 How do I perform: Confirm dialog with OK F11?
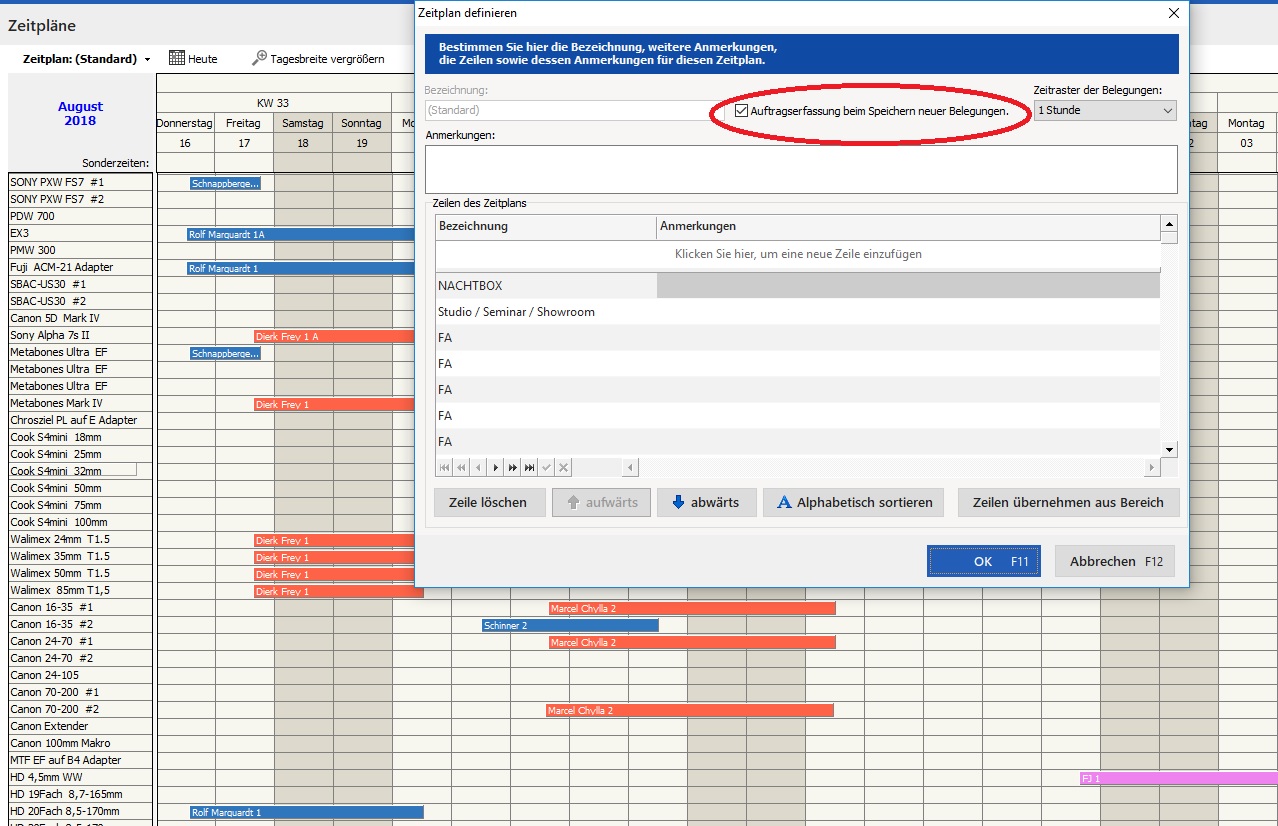[984, 561]
